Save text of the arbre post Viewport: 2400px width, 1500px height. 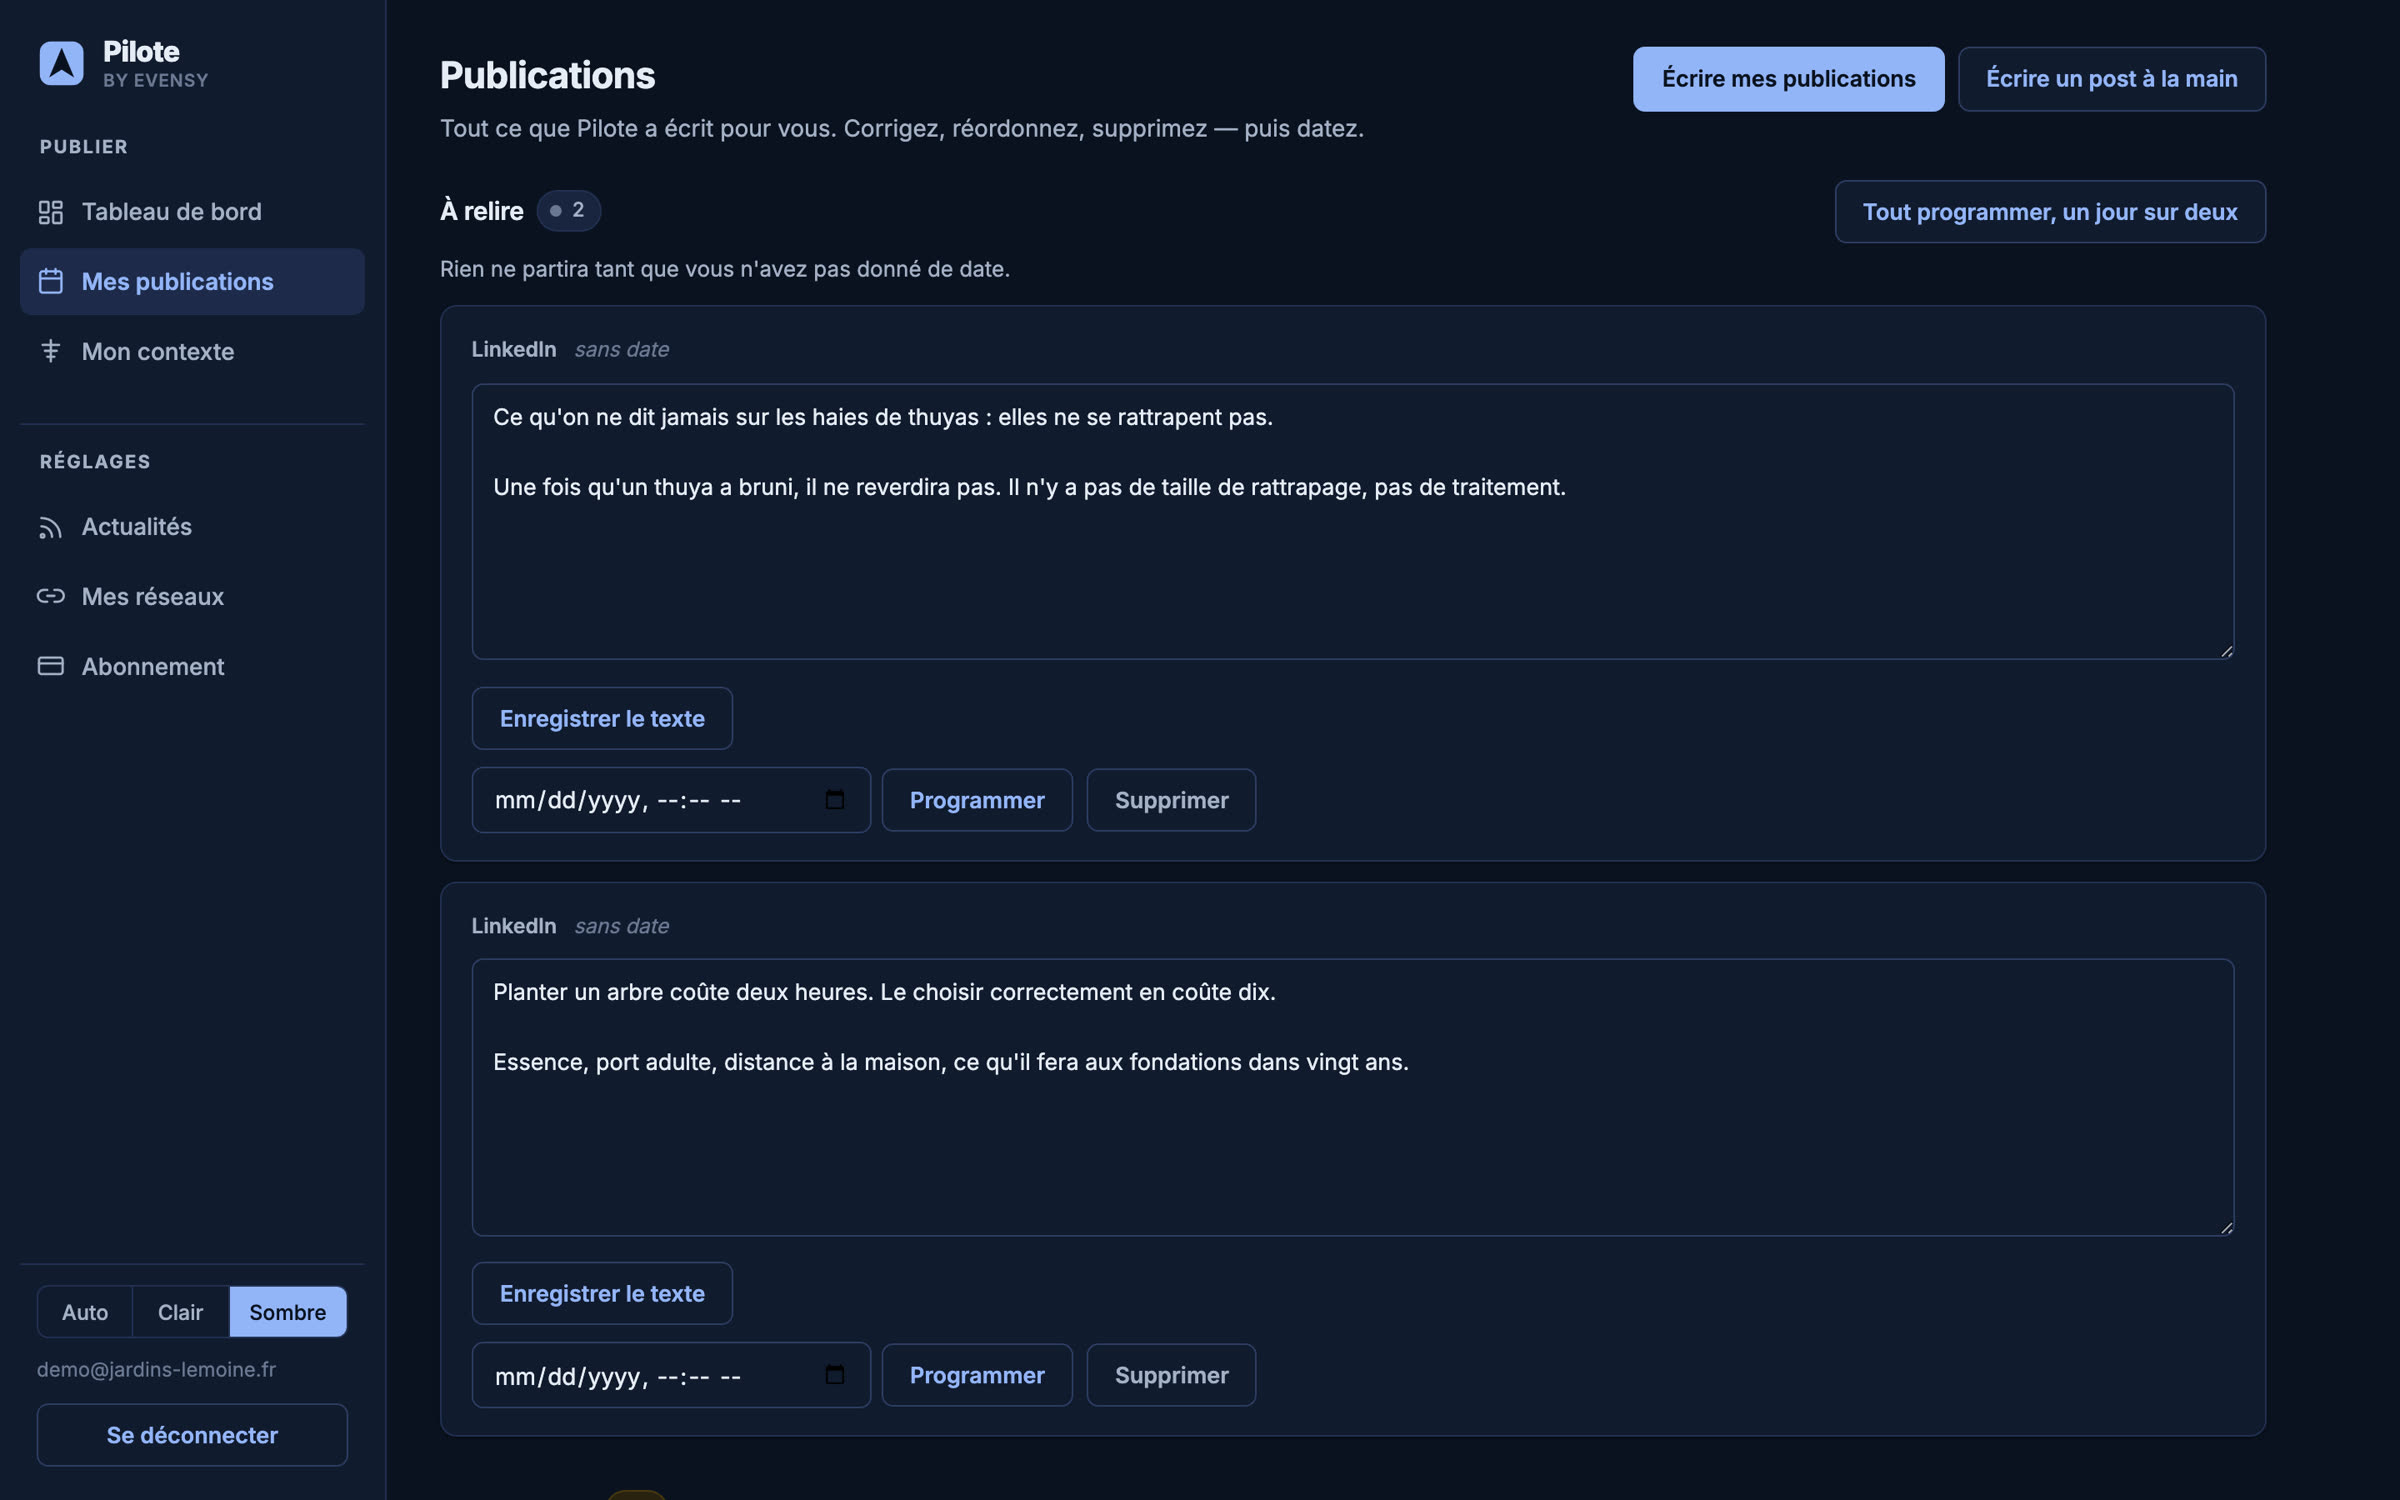602,1293
